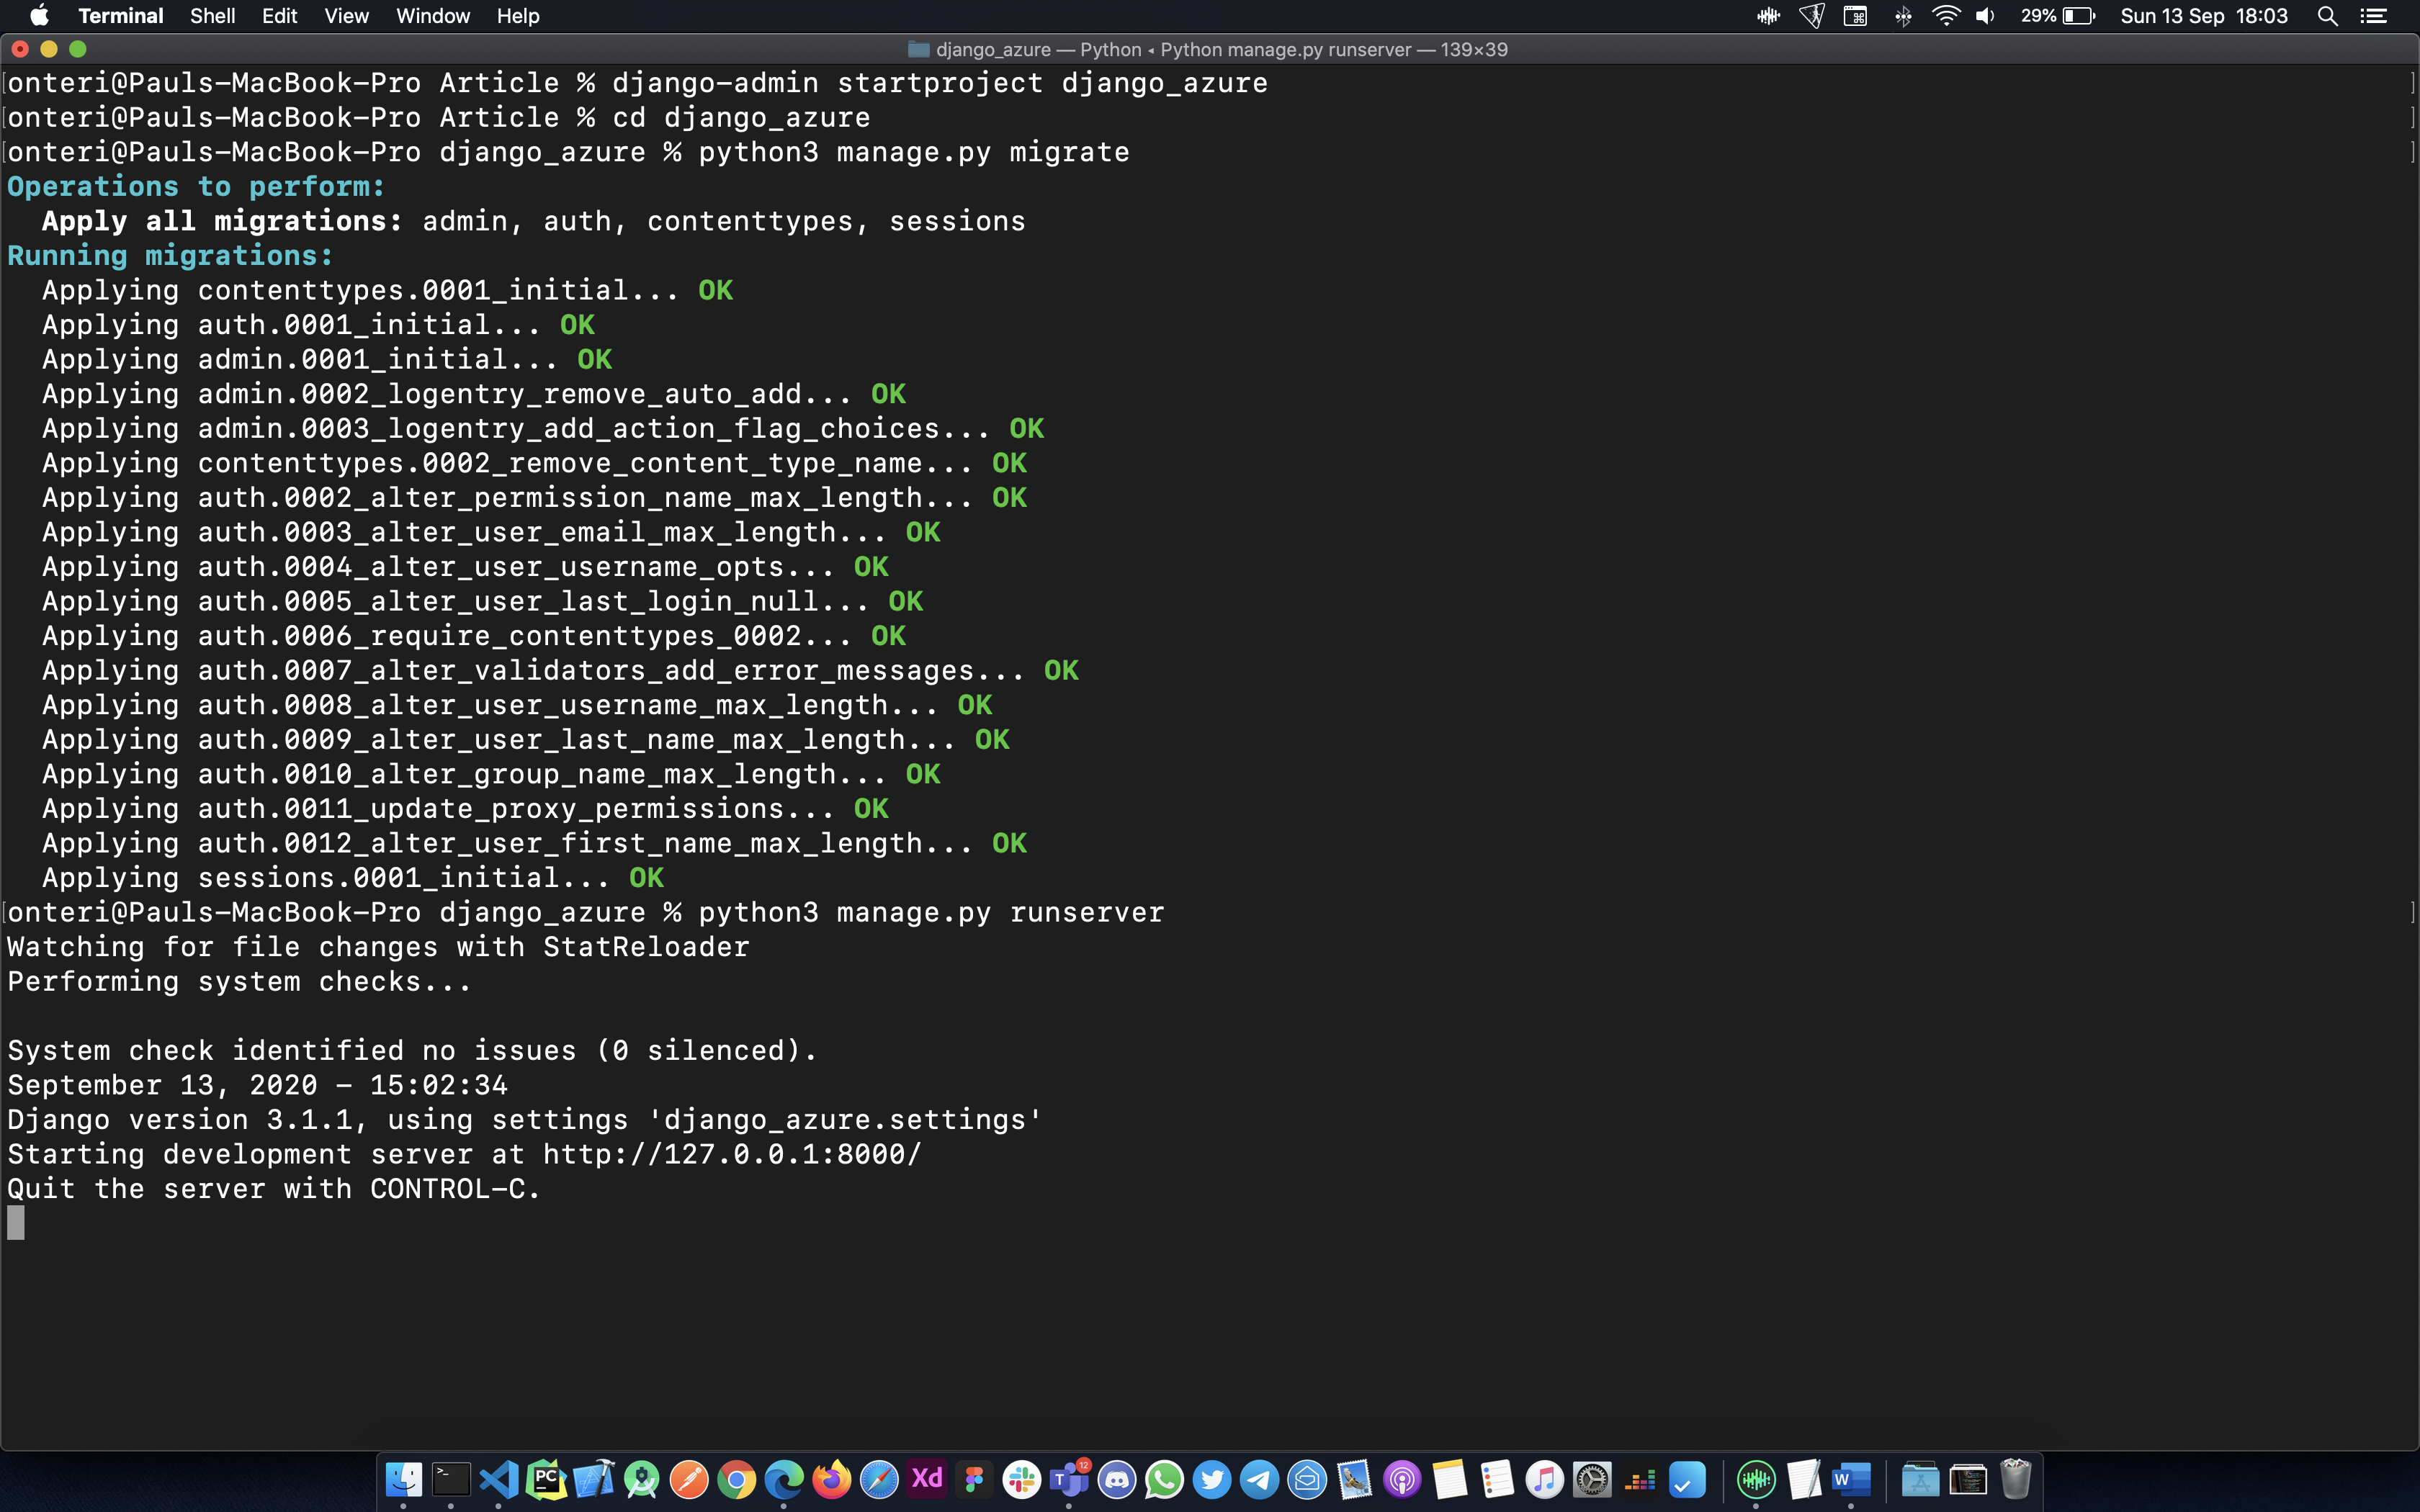Screen dimensions: 2420x1512
Task: Open the volume control in menu bar
Action: pos(1986,16)
